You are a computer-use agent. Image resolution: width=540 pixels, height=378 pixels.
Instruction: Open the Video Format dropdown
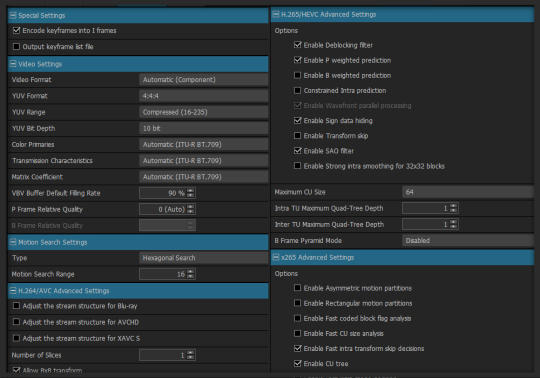(x=204, y=80)
